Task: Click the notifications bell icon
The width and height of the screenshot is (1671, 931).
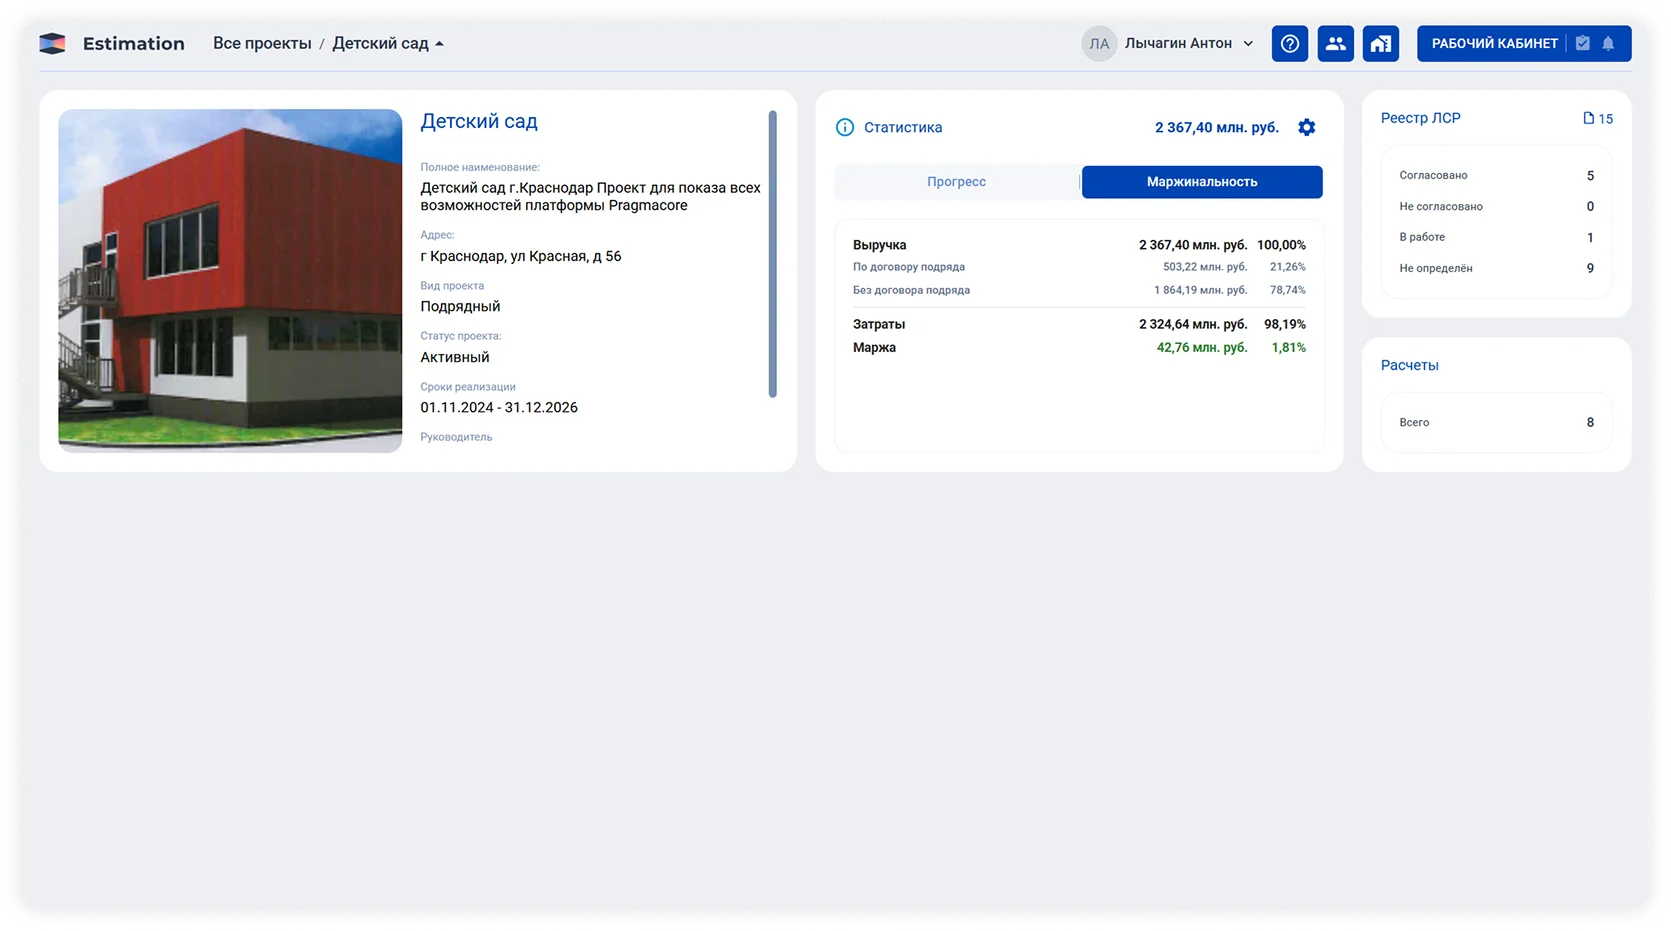Action: [1608, 44]
